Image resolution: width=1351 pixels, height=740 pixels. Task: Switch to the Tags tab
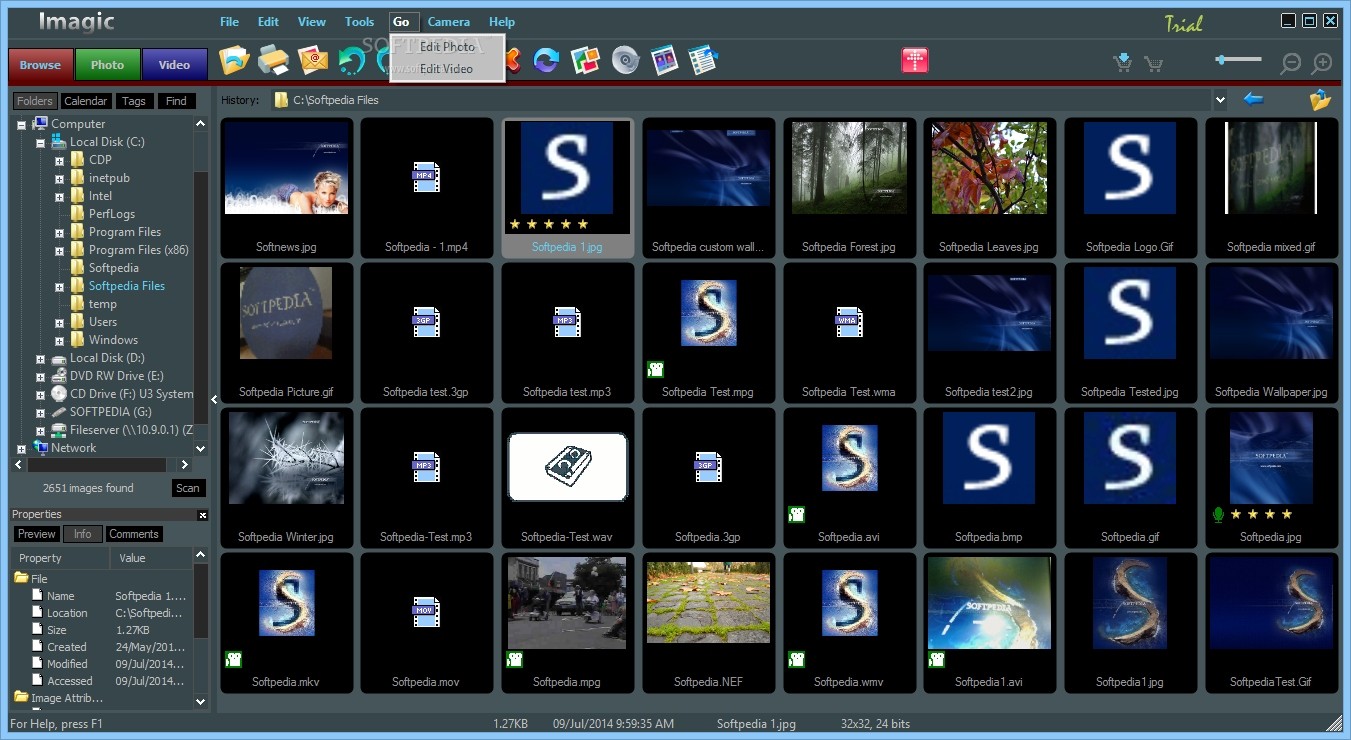pos(134,101)
